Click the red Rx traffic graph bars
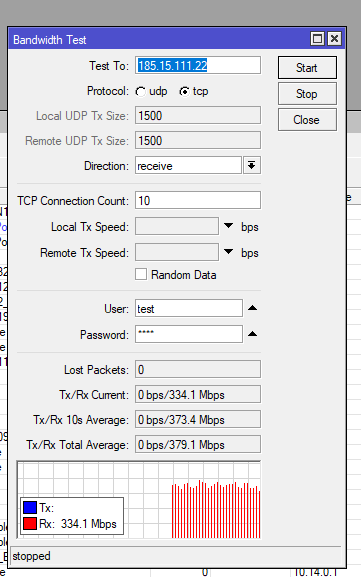Screen dimensions: 361x577 (x=216, y=510)
